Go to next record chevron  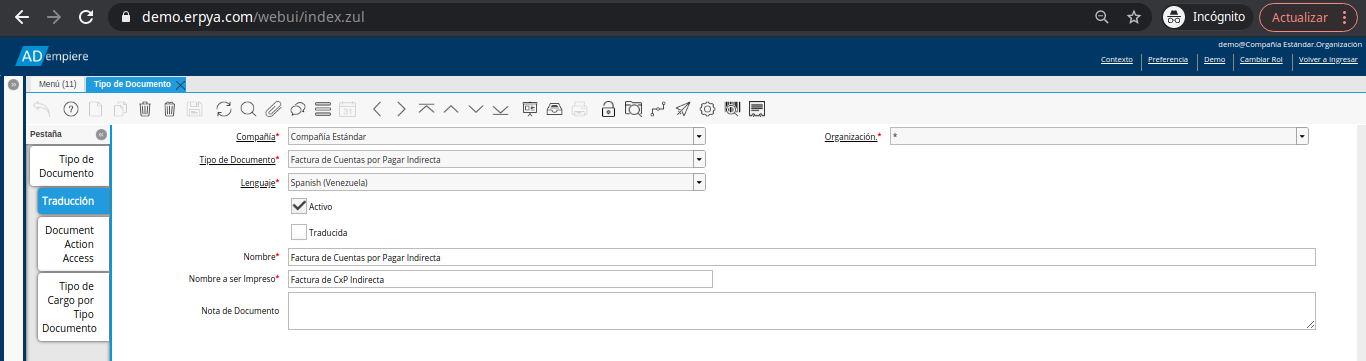point(401,109)
